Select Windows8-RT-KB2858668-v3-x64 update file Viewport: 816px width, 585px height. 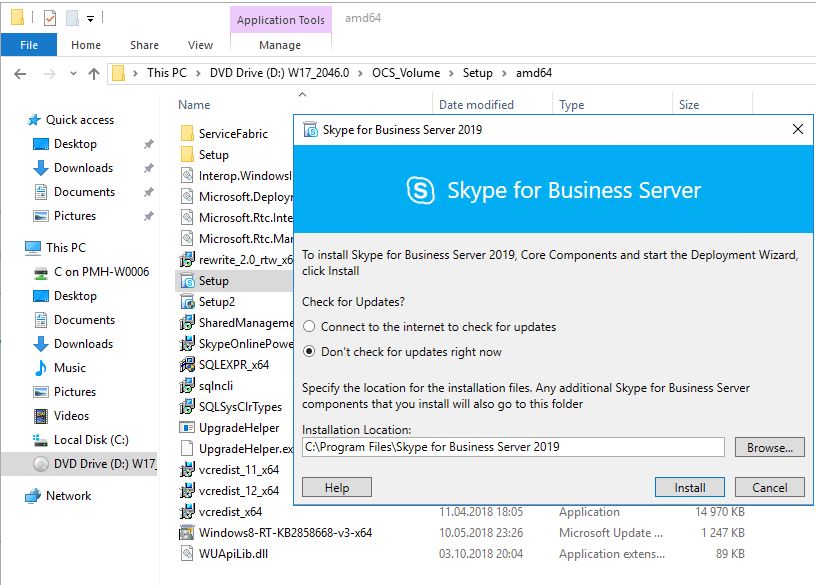pos(285,532)
